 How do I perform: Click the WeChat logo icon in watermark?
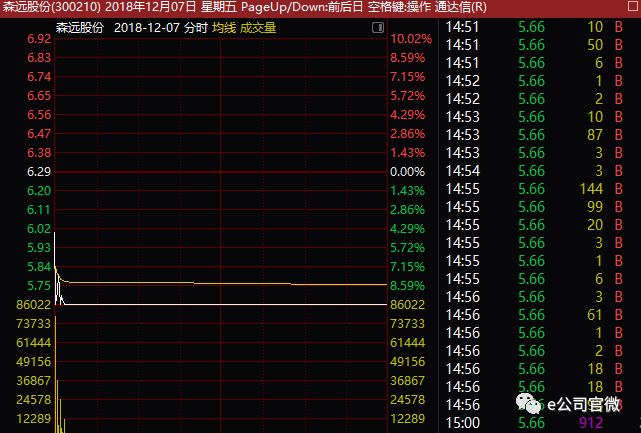533,402
